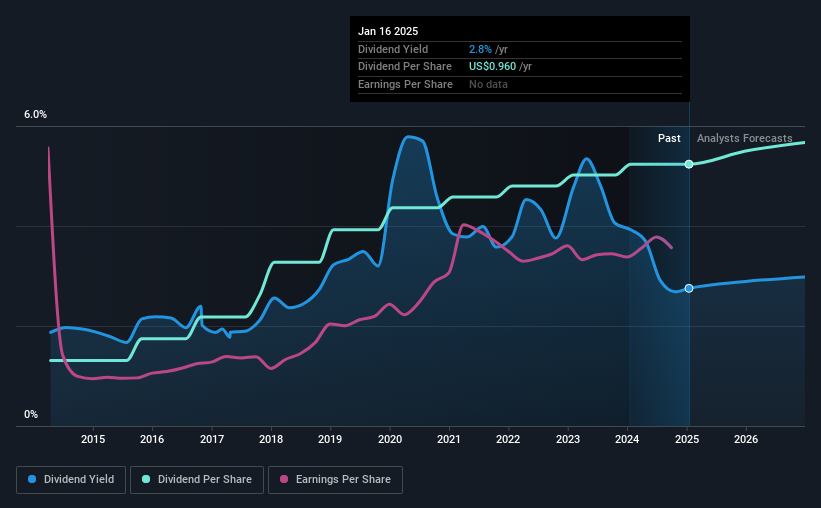The image size is (821, 508).
Task: Click the 2016 x-axis label
Action: pos(152,439)
